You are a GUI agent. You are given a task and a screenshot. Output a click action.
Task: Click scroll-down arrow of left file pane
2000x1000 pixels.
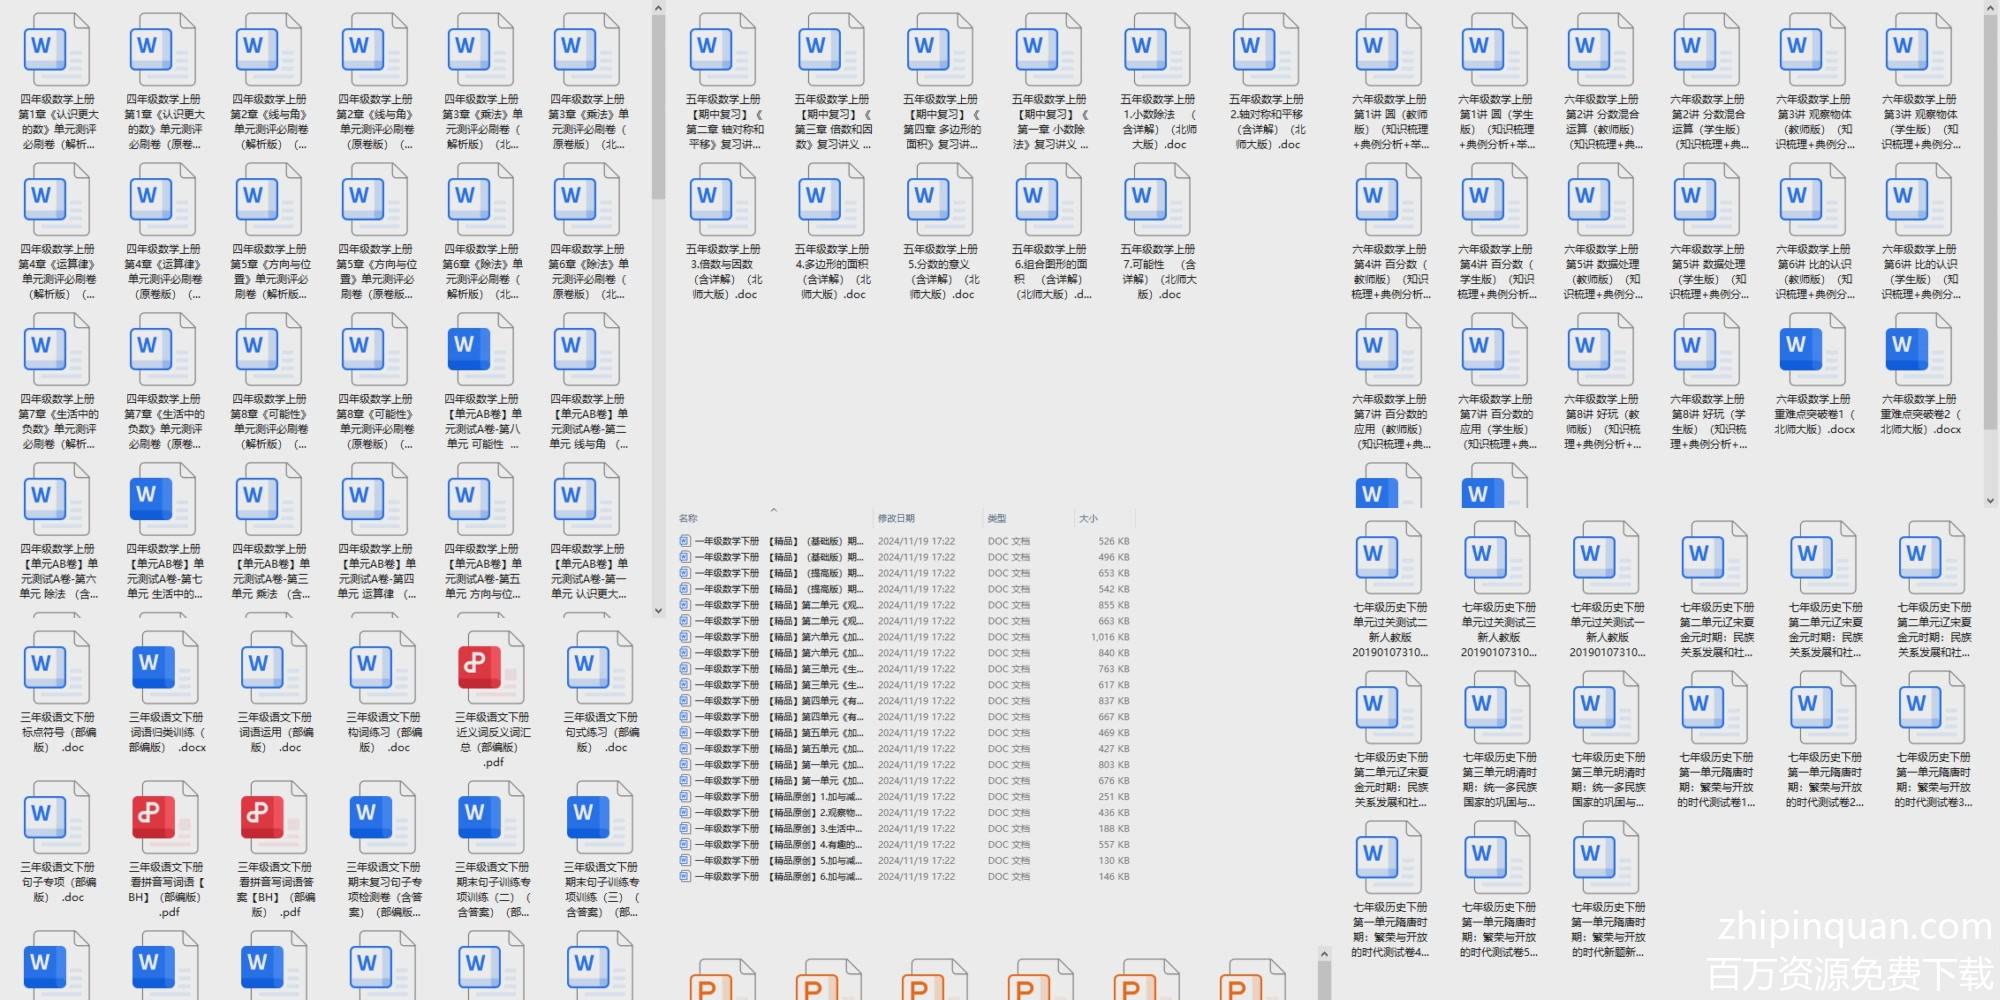(x=658, y=610)
